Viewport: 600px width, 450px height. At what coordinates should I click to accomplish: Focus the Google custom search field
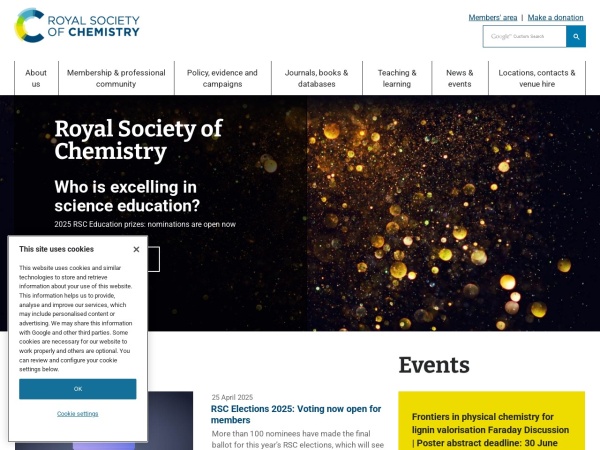click(524, 36)
